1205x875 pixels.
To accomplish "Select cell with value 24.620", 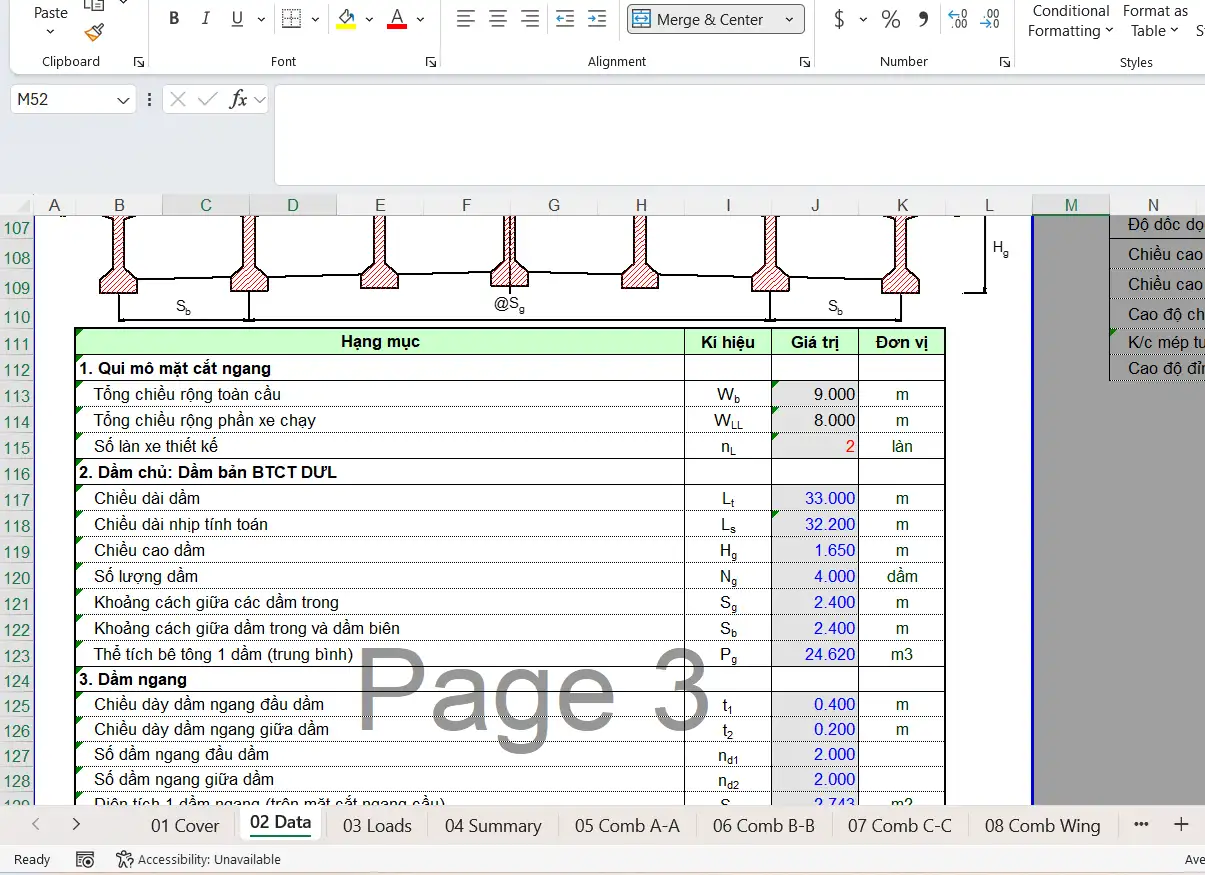I will [815, 655].
